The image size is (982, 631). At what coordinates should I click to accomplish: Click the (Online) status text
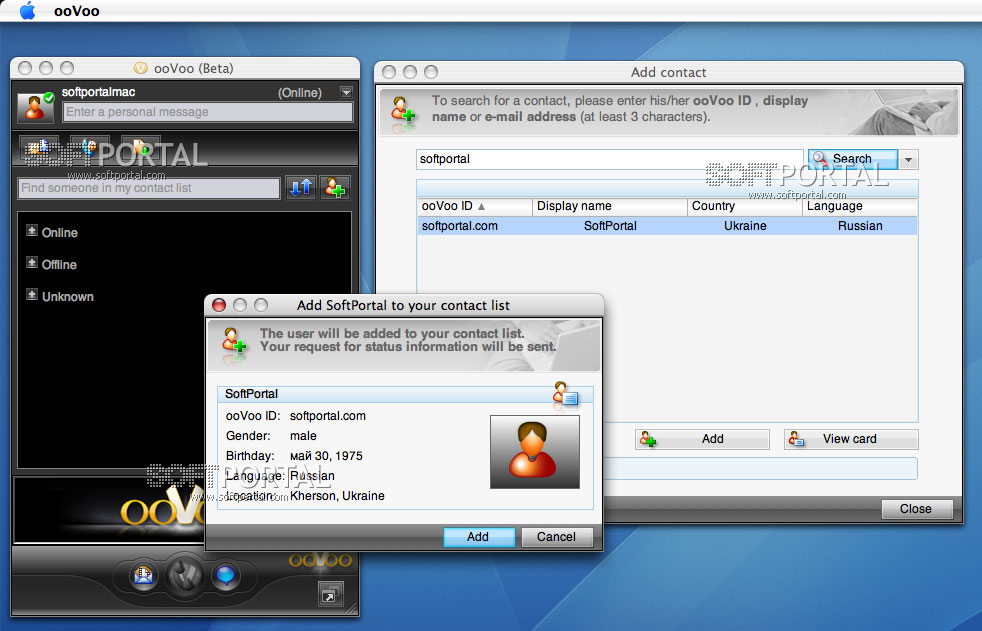[x=300, y=93]
